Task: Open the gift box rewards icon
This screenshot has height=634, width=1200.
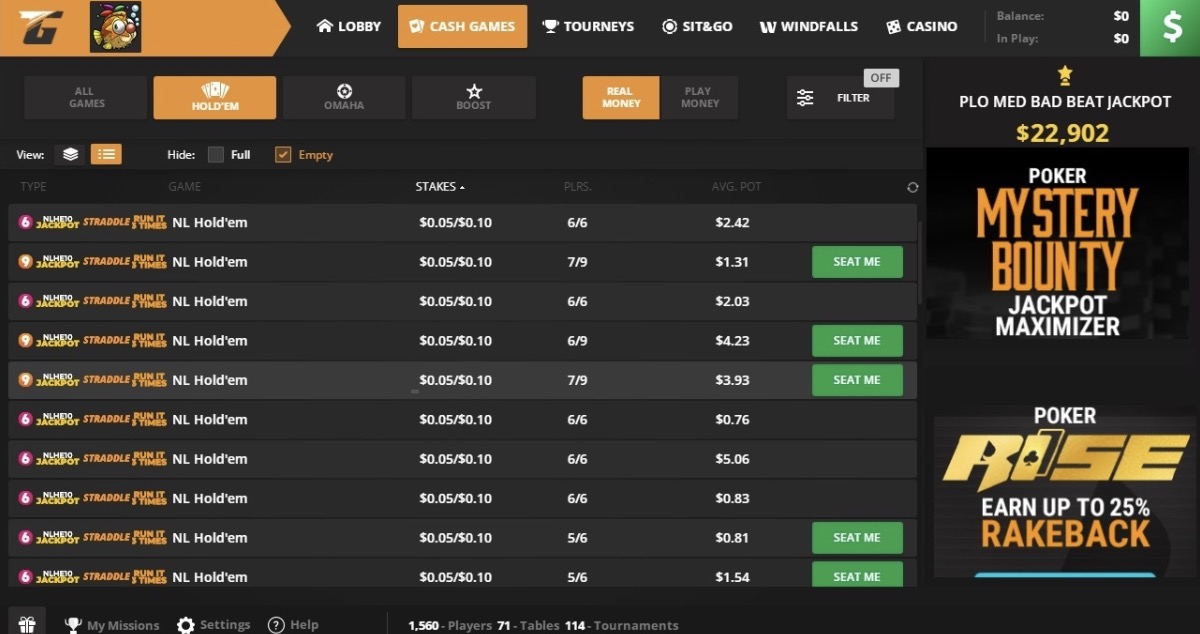Action: point(27,624)
